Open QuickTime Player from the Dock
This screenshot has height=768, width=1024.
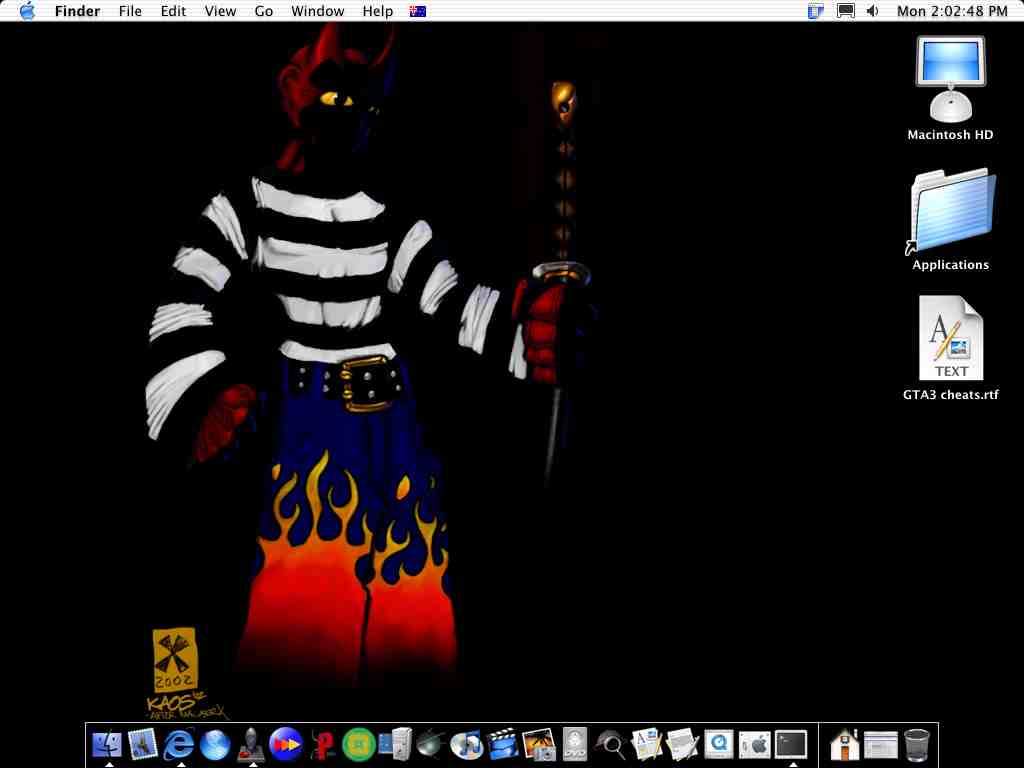719,744
